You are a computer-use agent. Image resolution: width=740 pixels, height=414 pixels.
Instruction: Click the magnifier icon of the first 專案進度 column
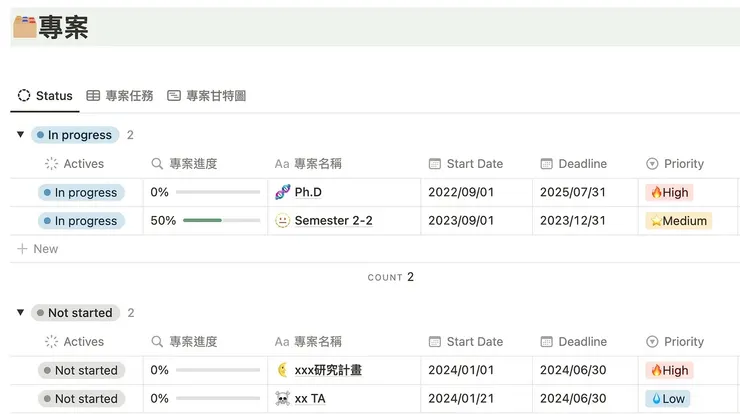click(157, 164)
